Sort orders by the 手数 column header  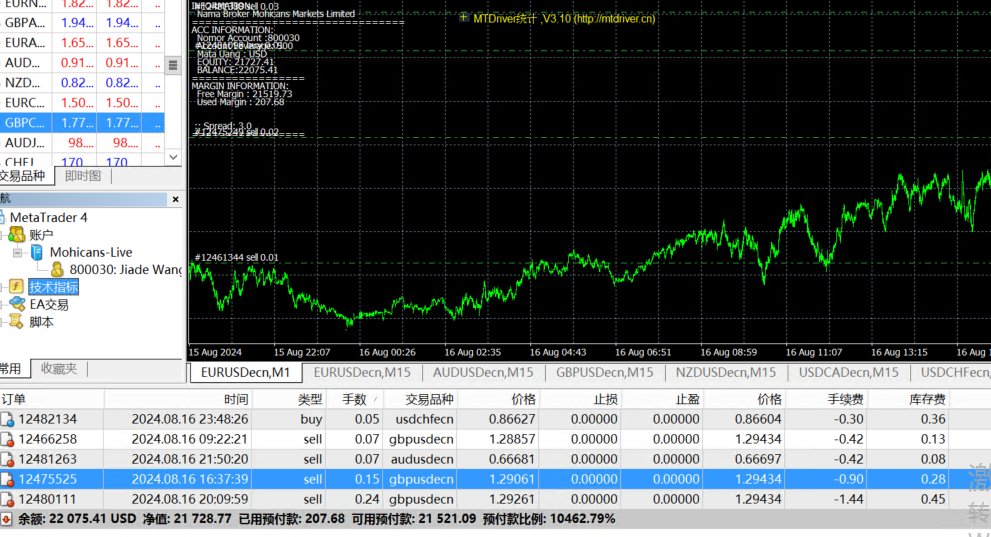click(354, 399)
